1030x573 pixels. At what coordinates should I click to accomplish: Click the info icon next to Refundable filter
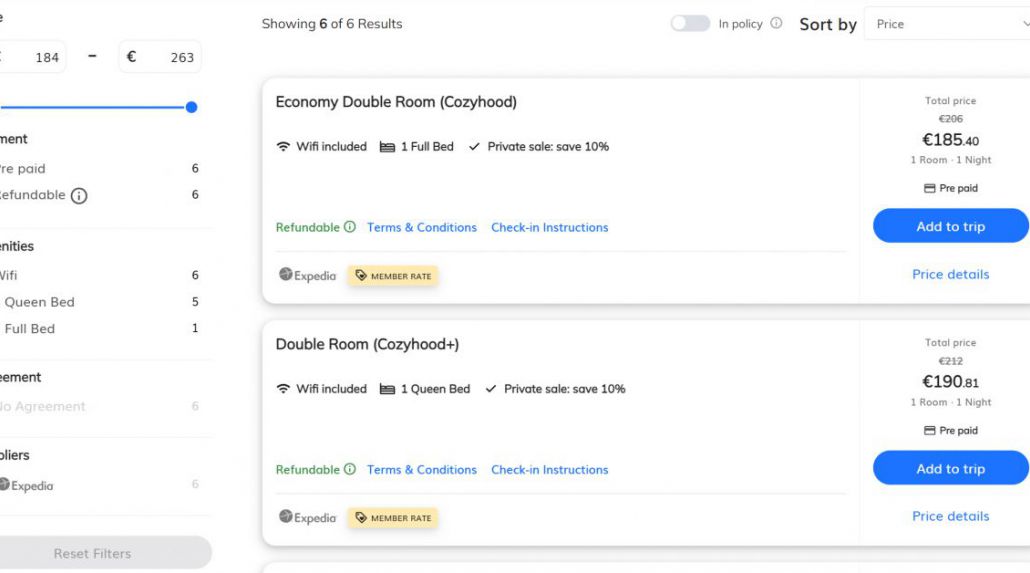79,196
